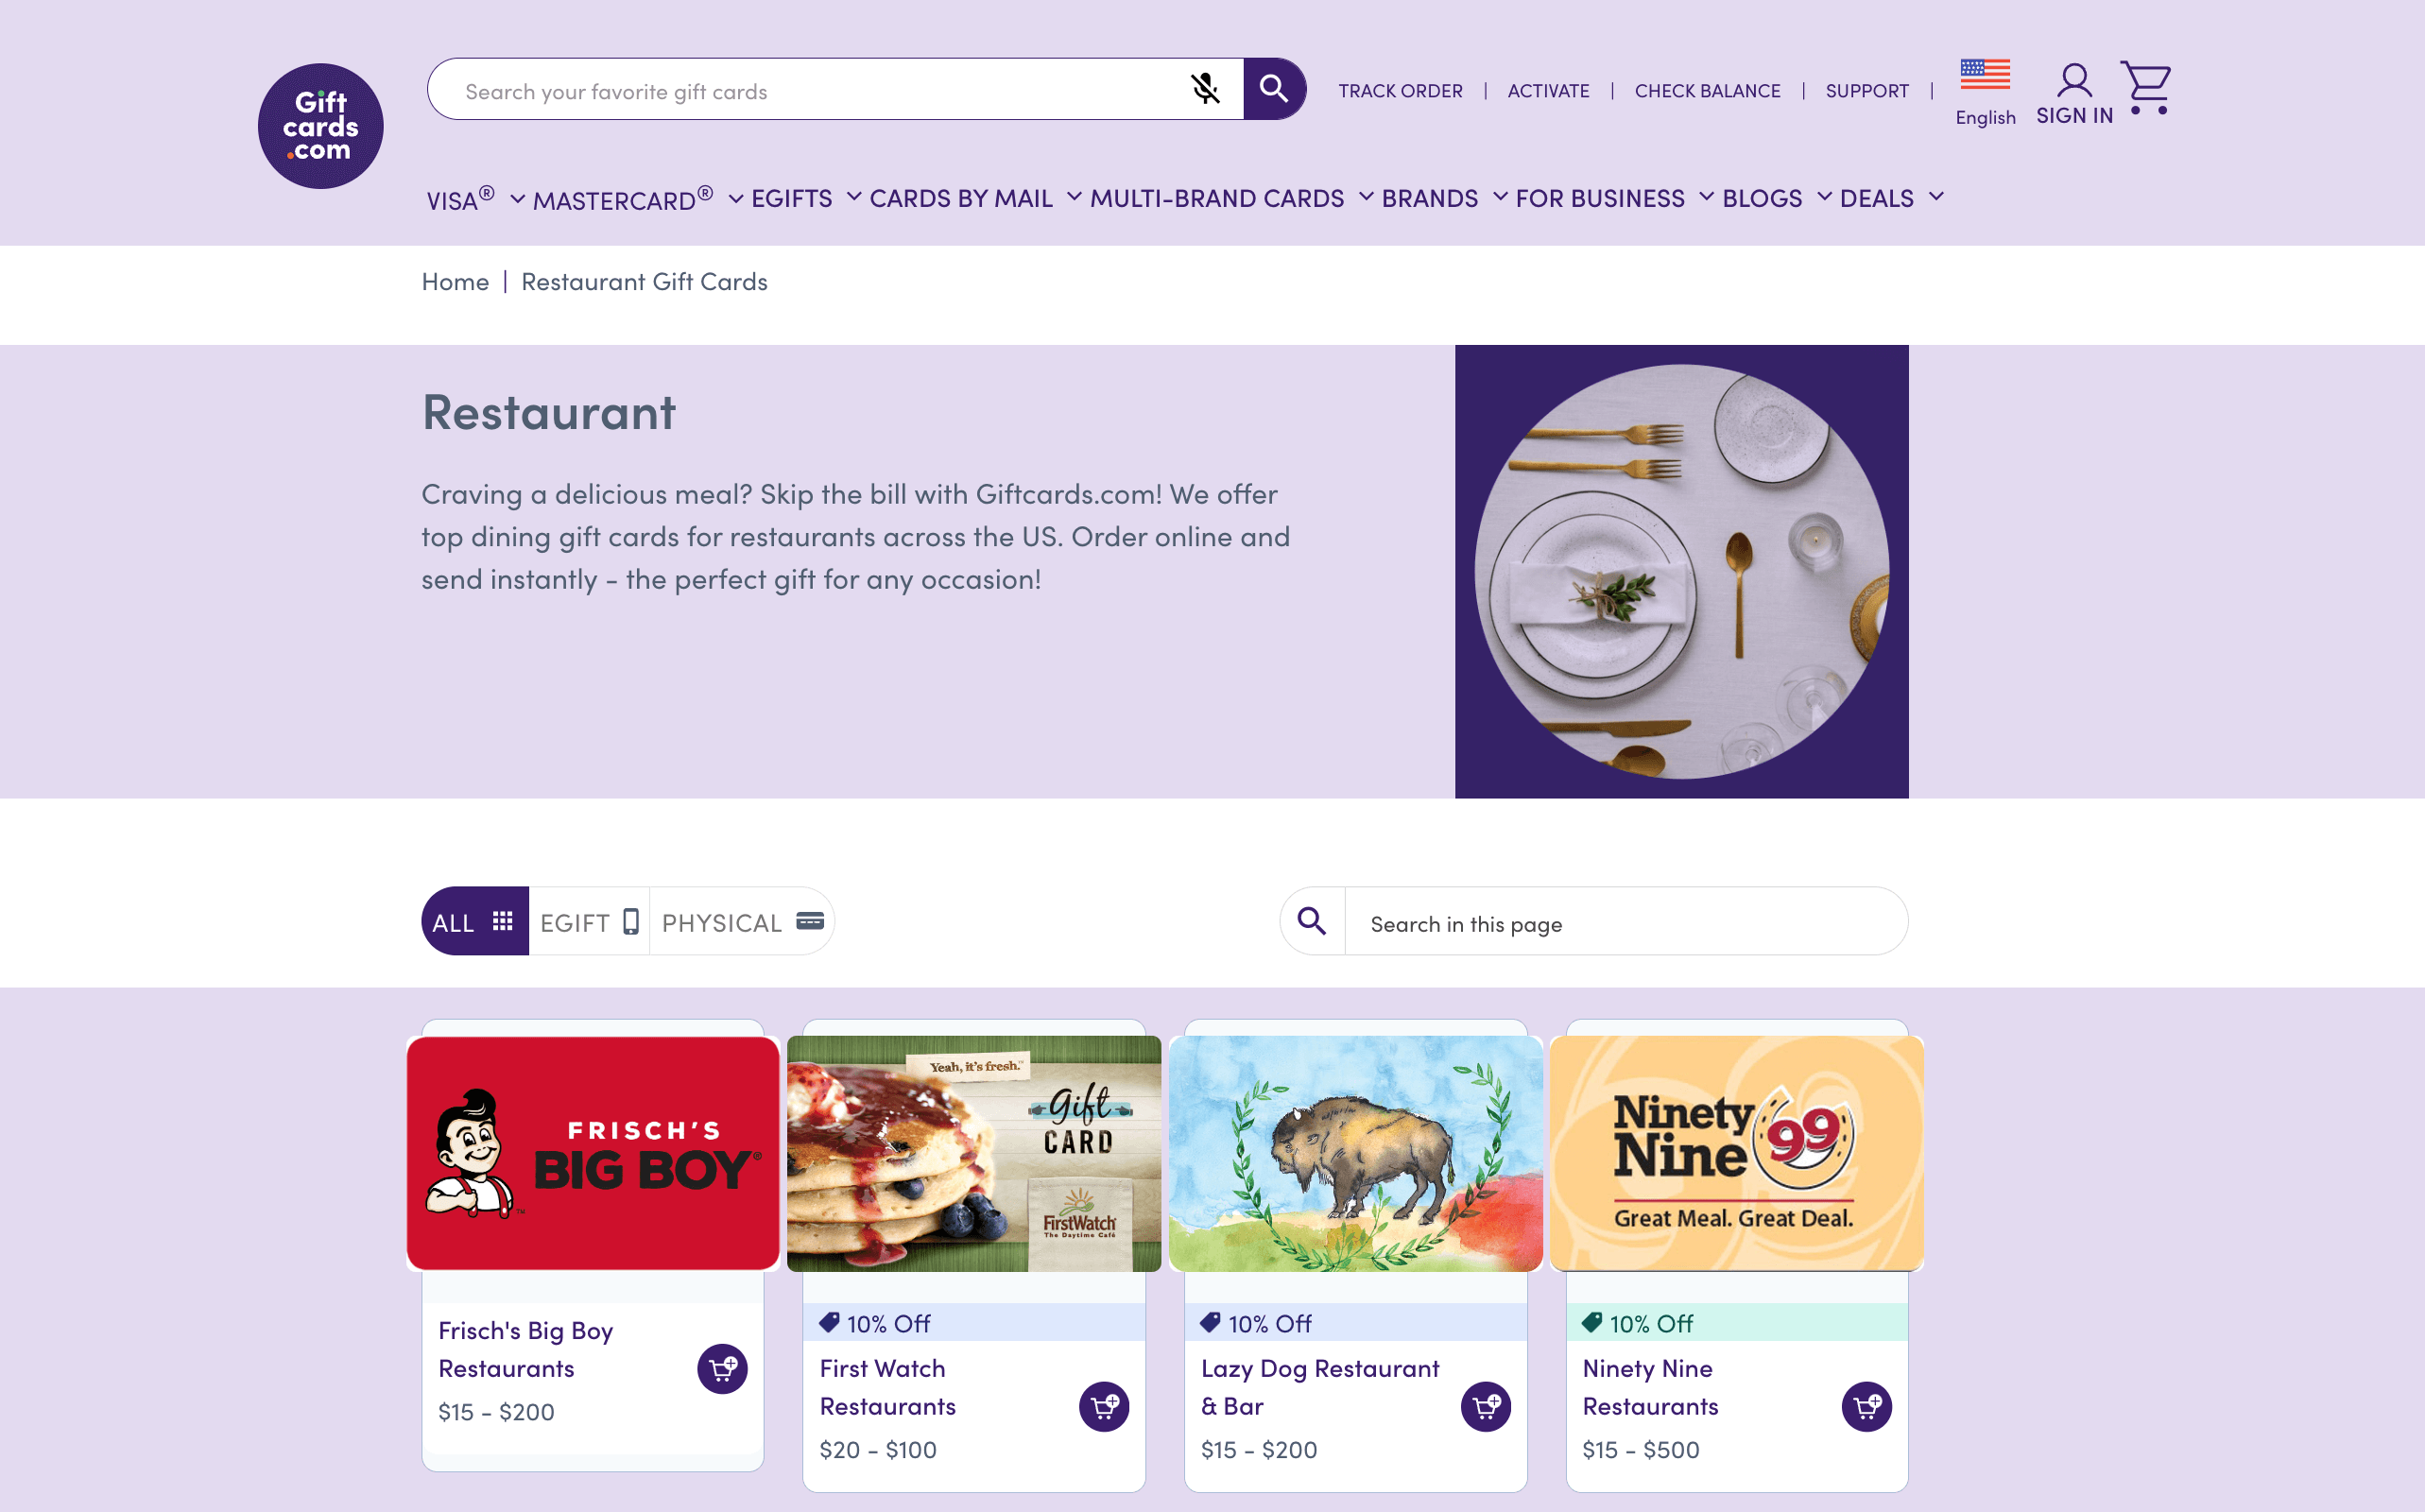This screenshot has height=1512, width=2425.
Task: Click the $20 - $100 price text
Action: (878, 1450)
